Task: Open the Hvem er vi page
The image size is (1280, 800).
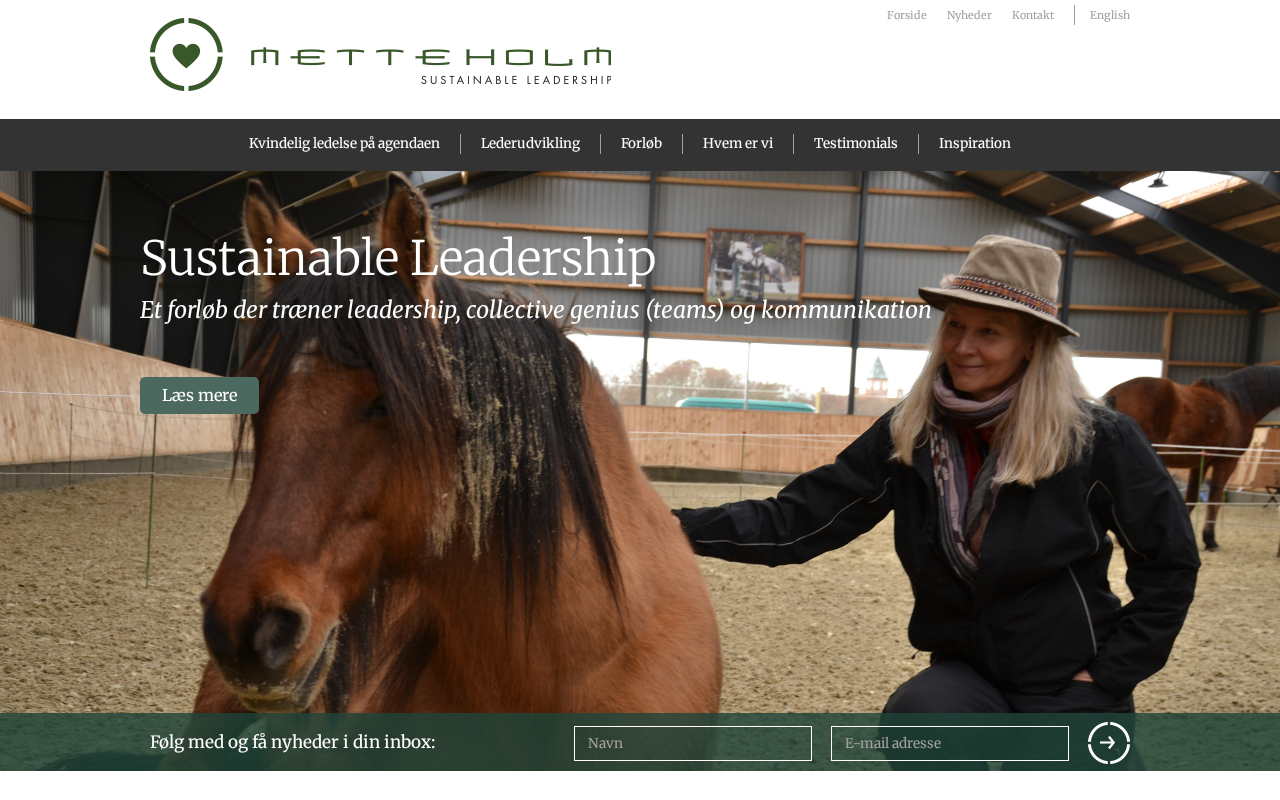Action: pos(738,143)
